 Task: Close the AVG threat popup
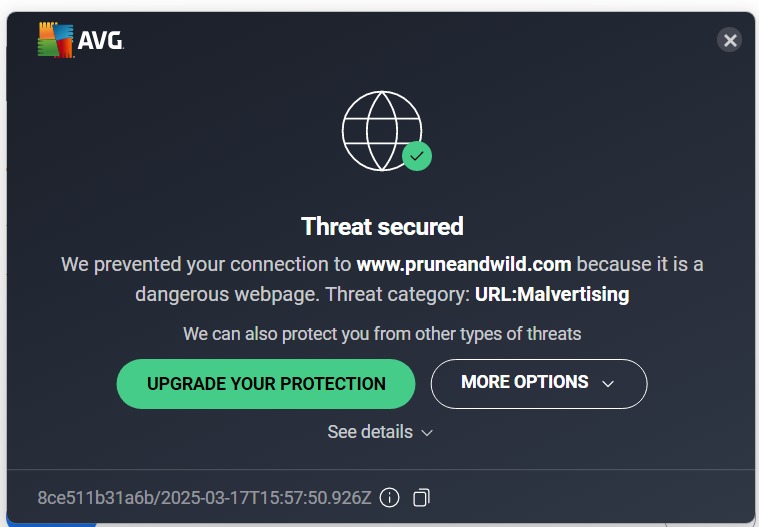click(x=730, y=40)
